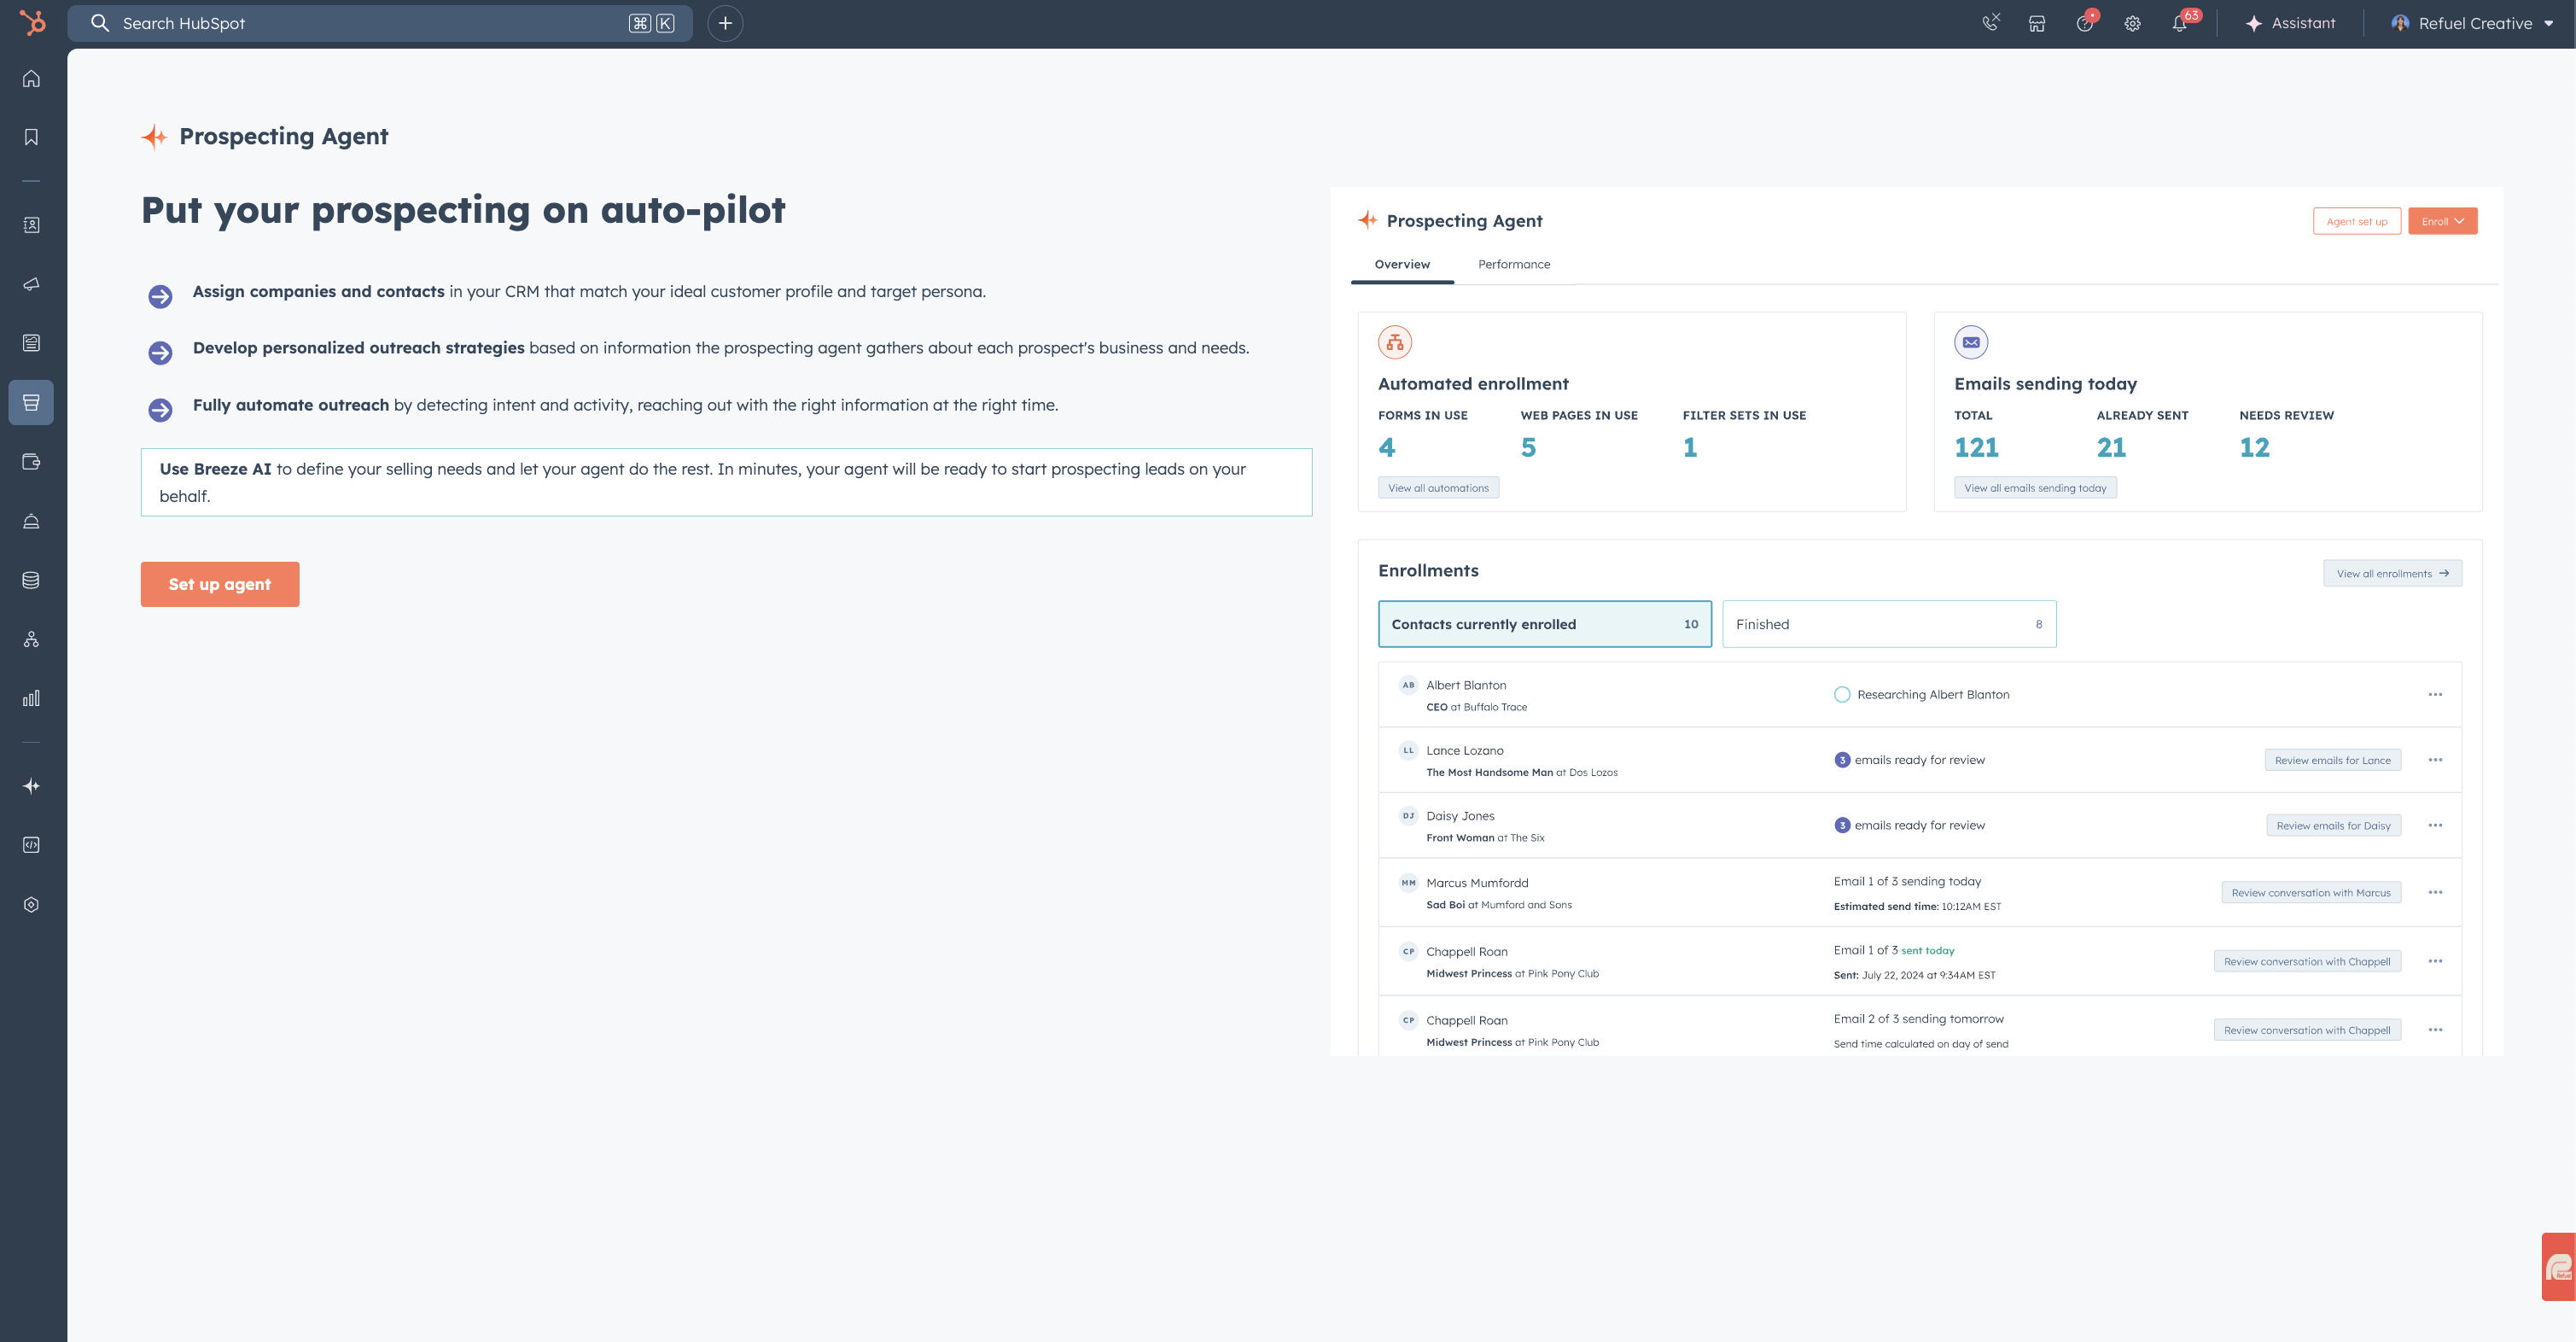Click View all enrollments link
Viewport: 2576px width, 1342px height.
(2391, 573)
